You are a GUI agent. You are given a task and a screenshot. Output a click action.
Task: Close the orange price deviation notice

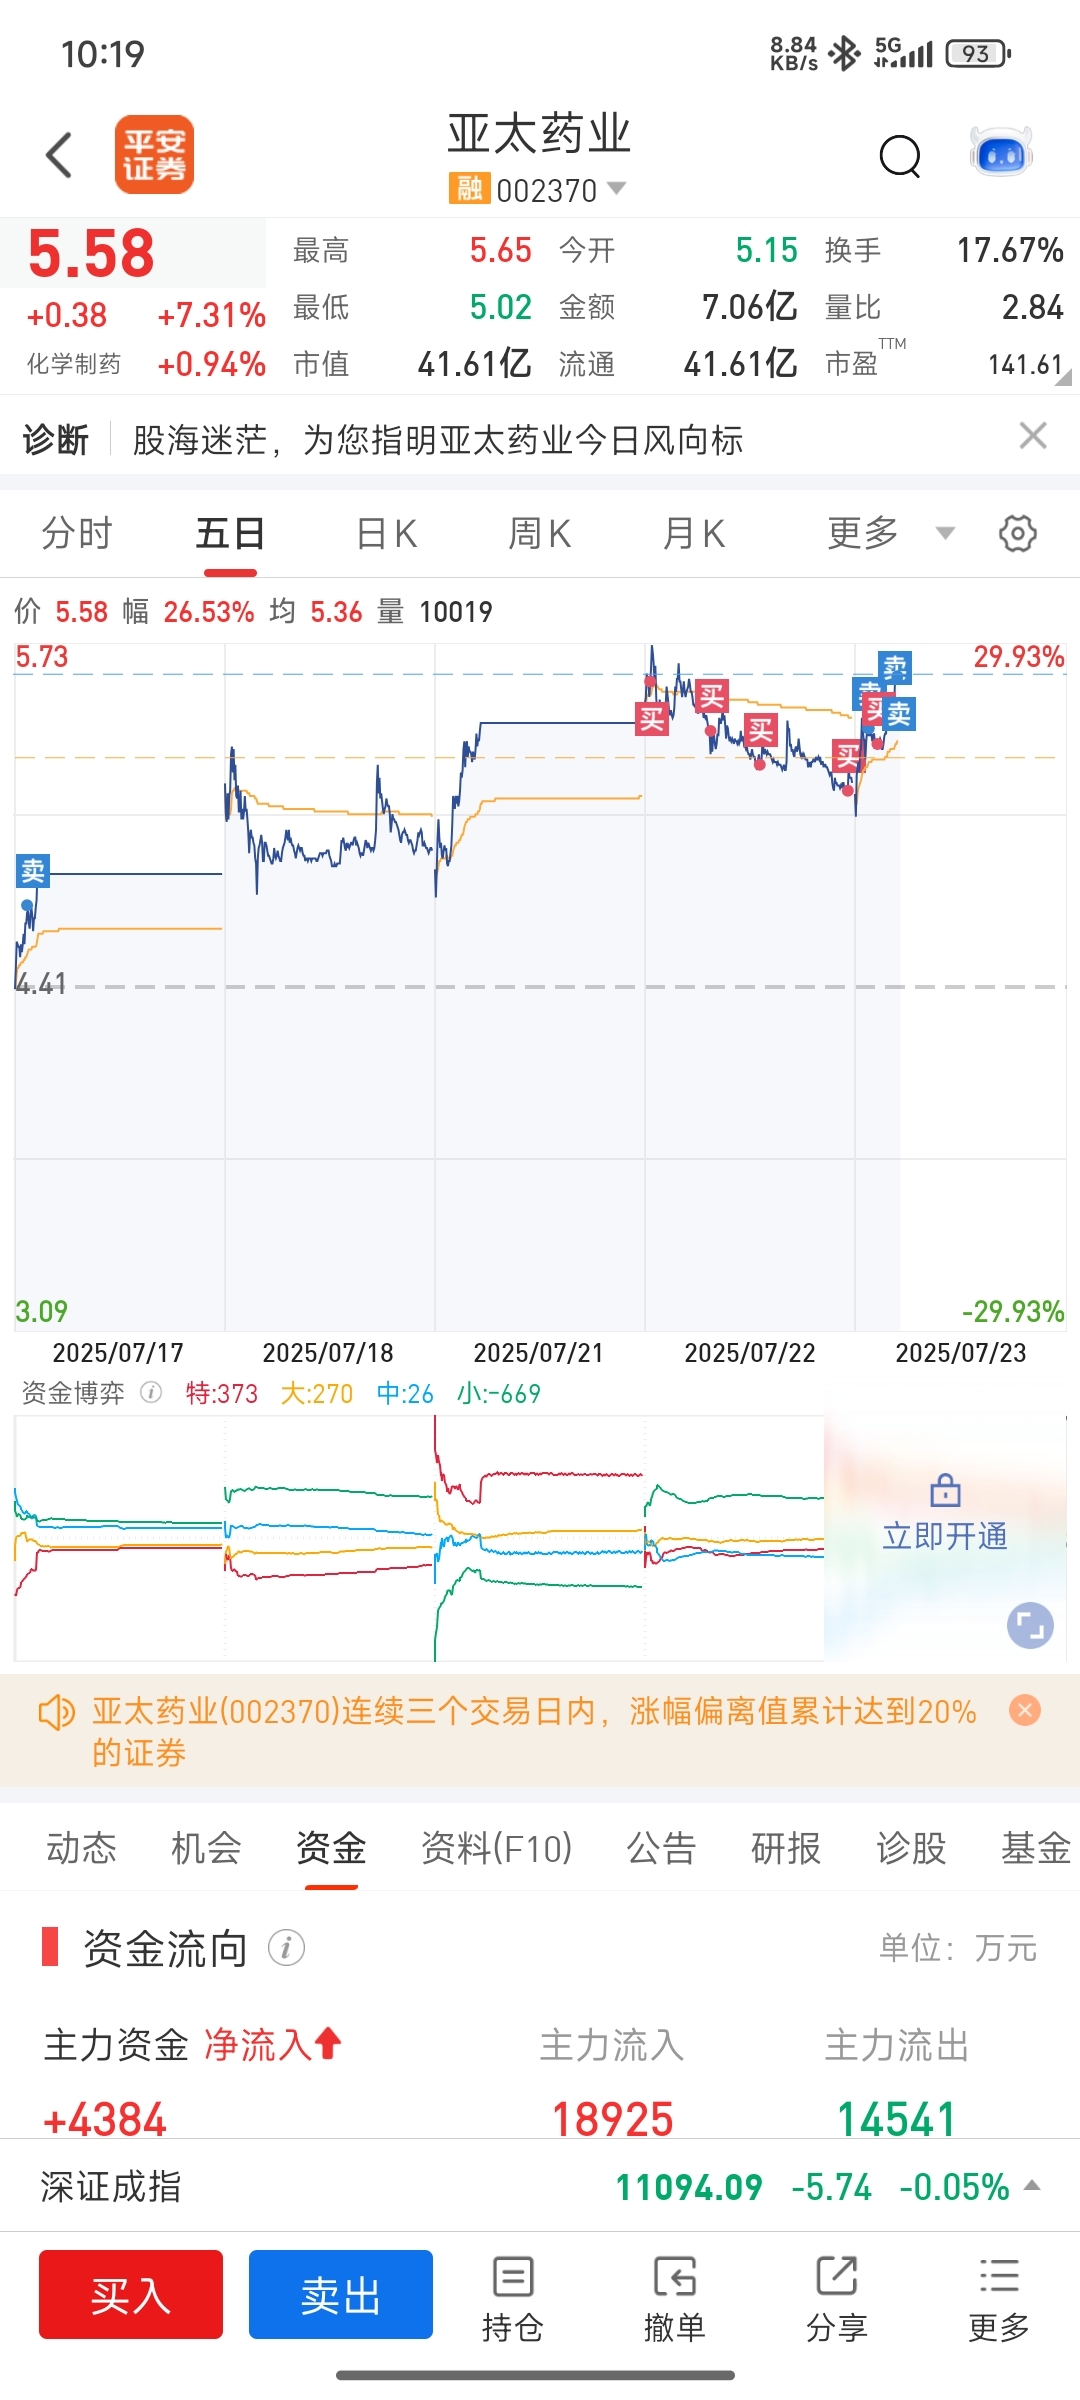1025,1710
